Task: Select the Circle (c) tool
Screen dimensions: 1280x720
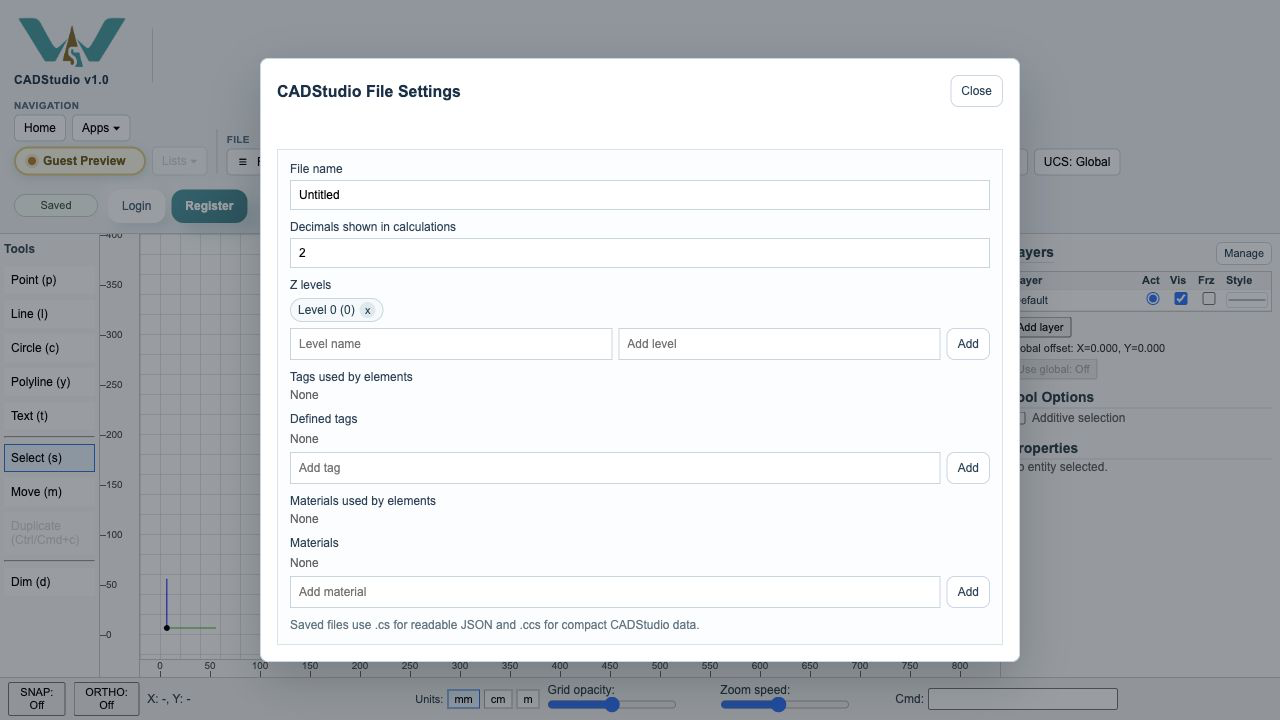Action: pos(49,348)
